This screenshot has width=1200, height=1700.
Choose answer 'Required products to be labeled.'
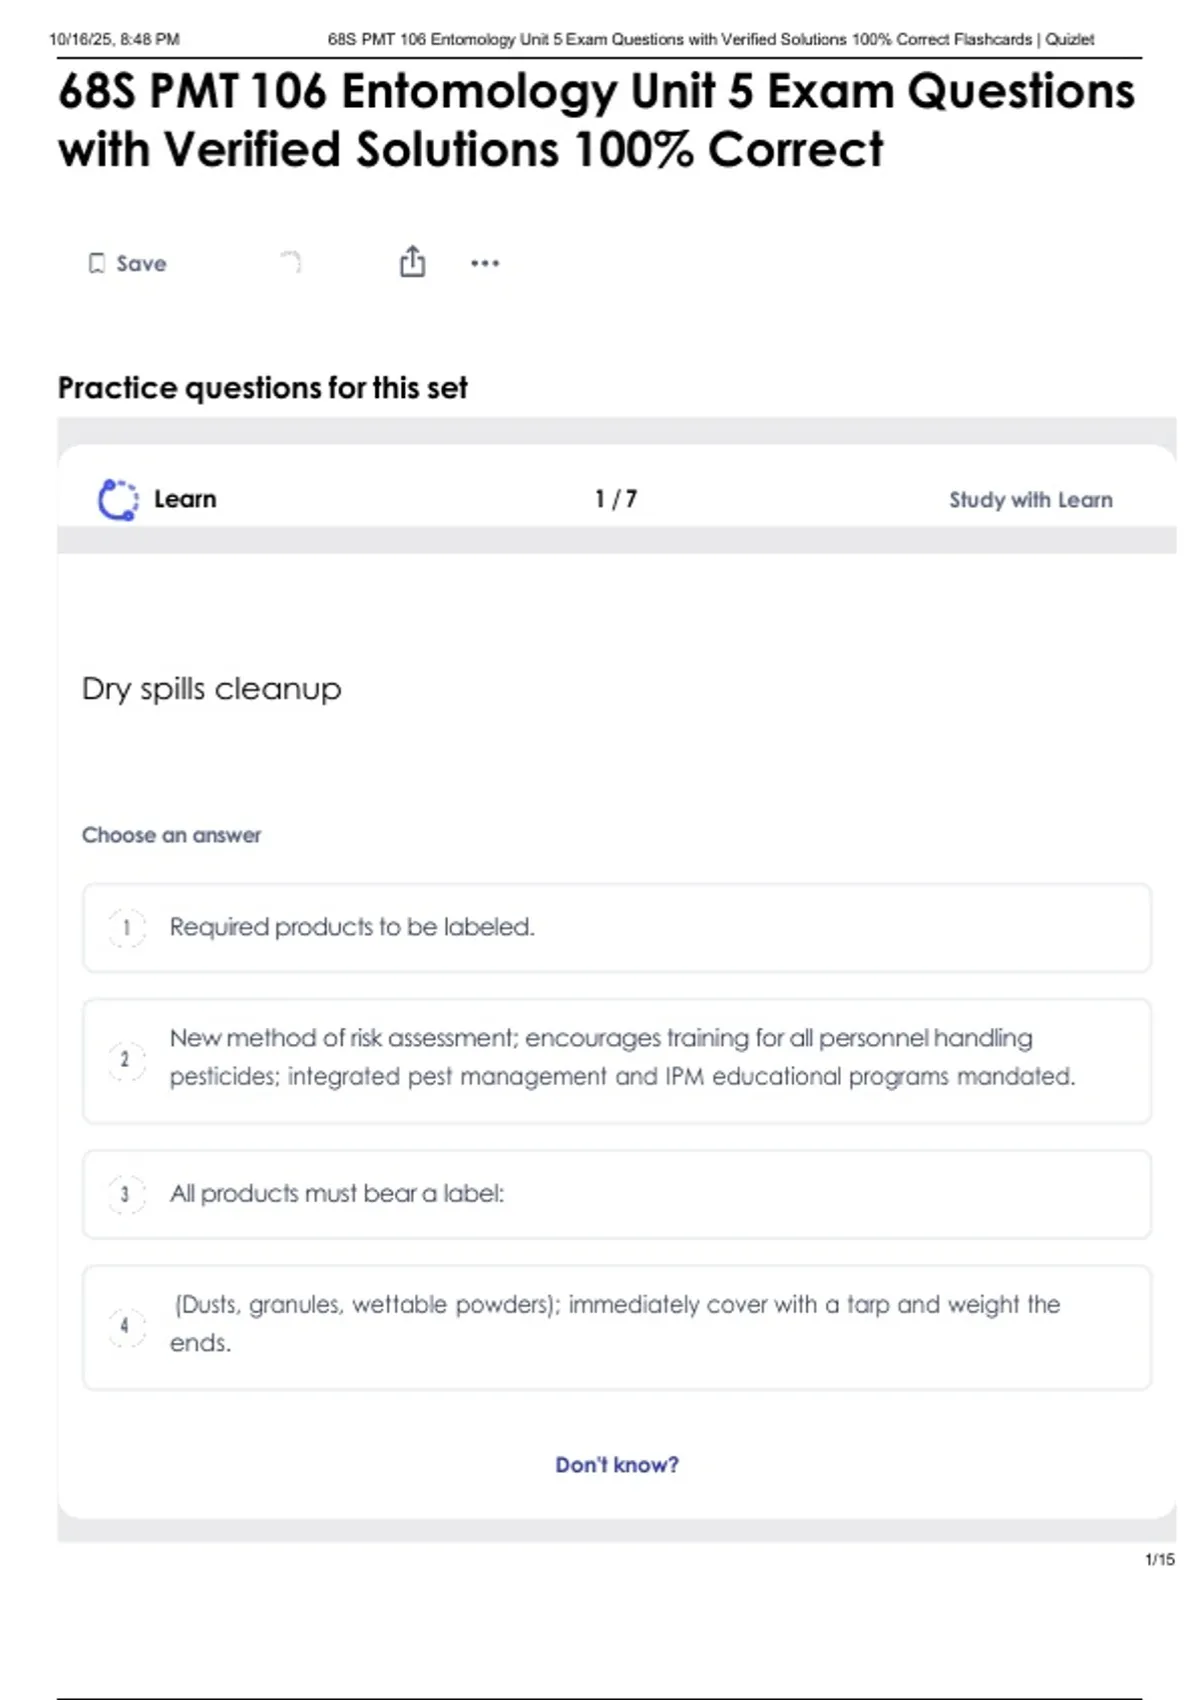(352, 927)
